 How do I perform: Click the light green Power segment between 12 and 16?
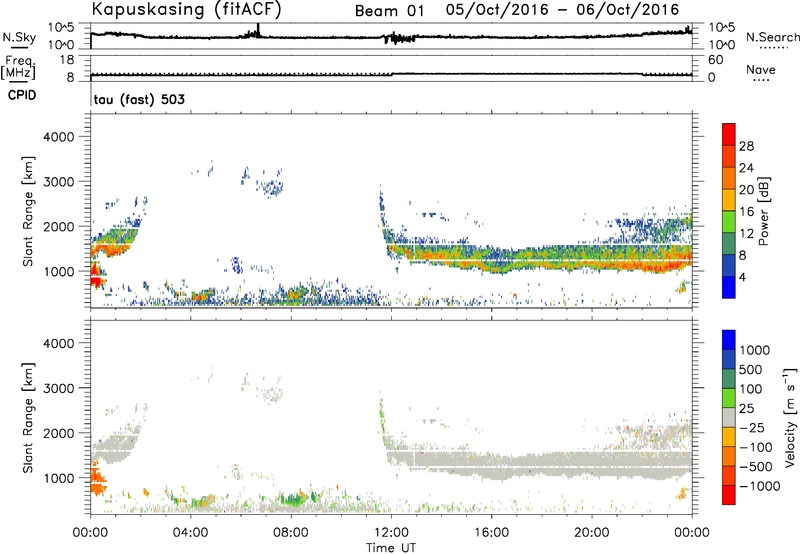pyautogui.click(x=729, y=221)
